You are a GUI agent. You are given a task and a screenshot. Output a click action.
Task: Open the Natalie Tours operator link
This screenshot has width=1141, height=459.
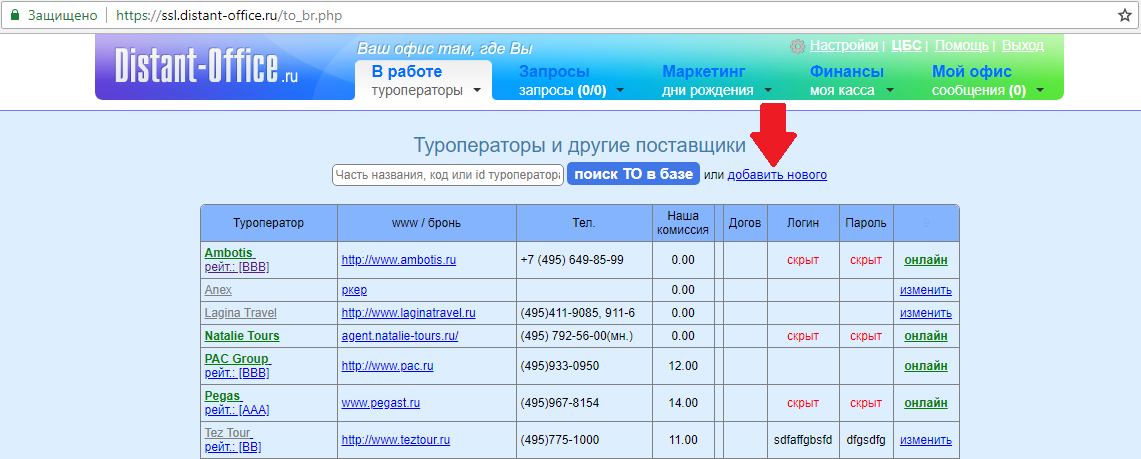pos(242,336)
